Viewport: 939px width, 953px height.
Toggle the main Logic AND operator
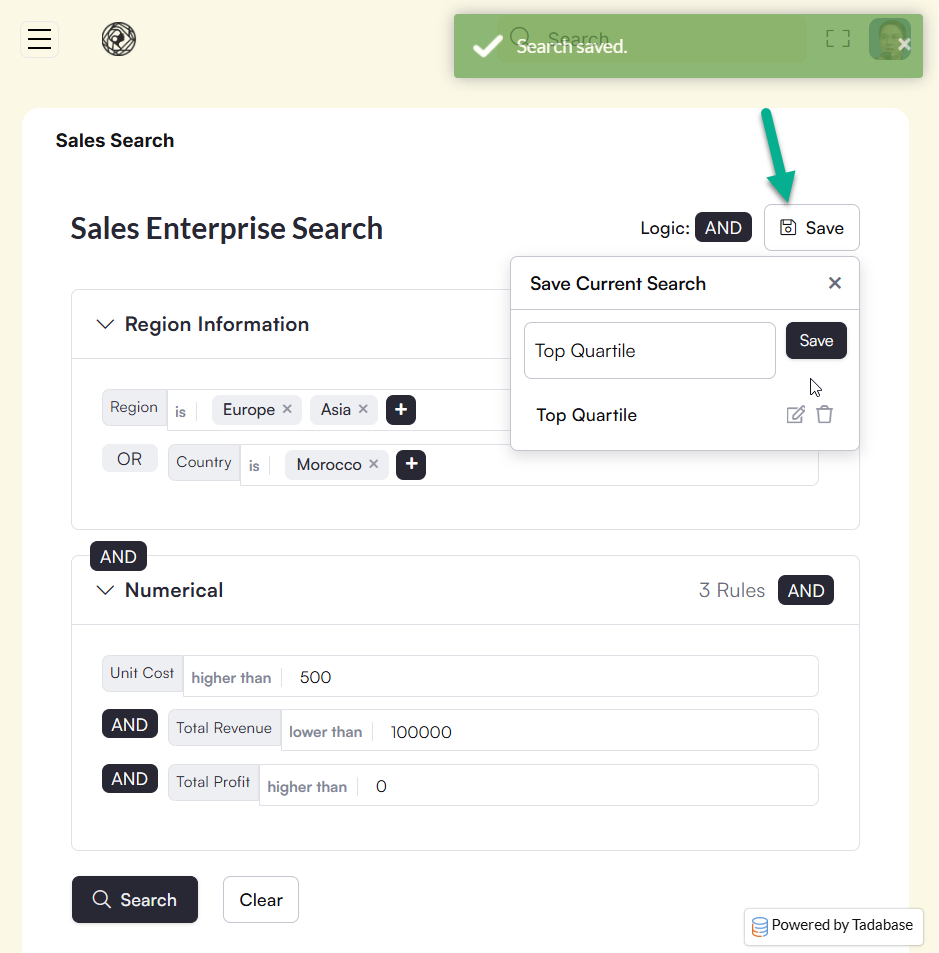click(x=723, y=228)
